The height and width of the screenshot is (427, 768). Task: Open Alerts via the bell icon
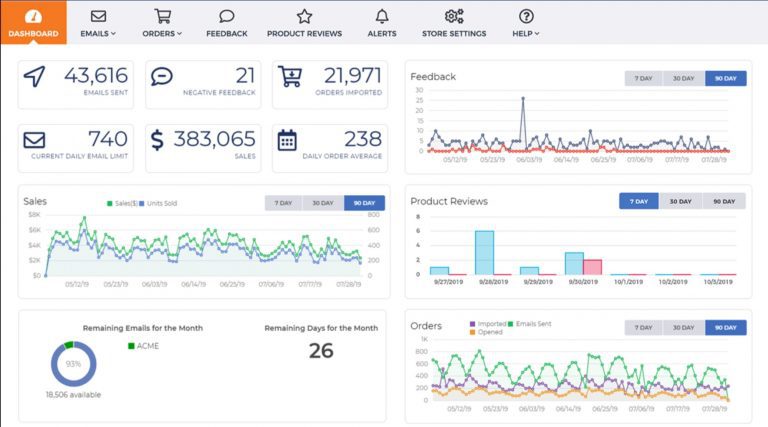(x=381, y=16)
